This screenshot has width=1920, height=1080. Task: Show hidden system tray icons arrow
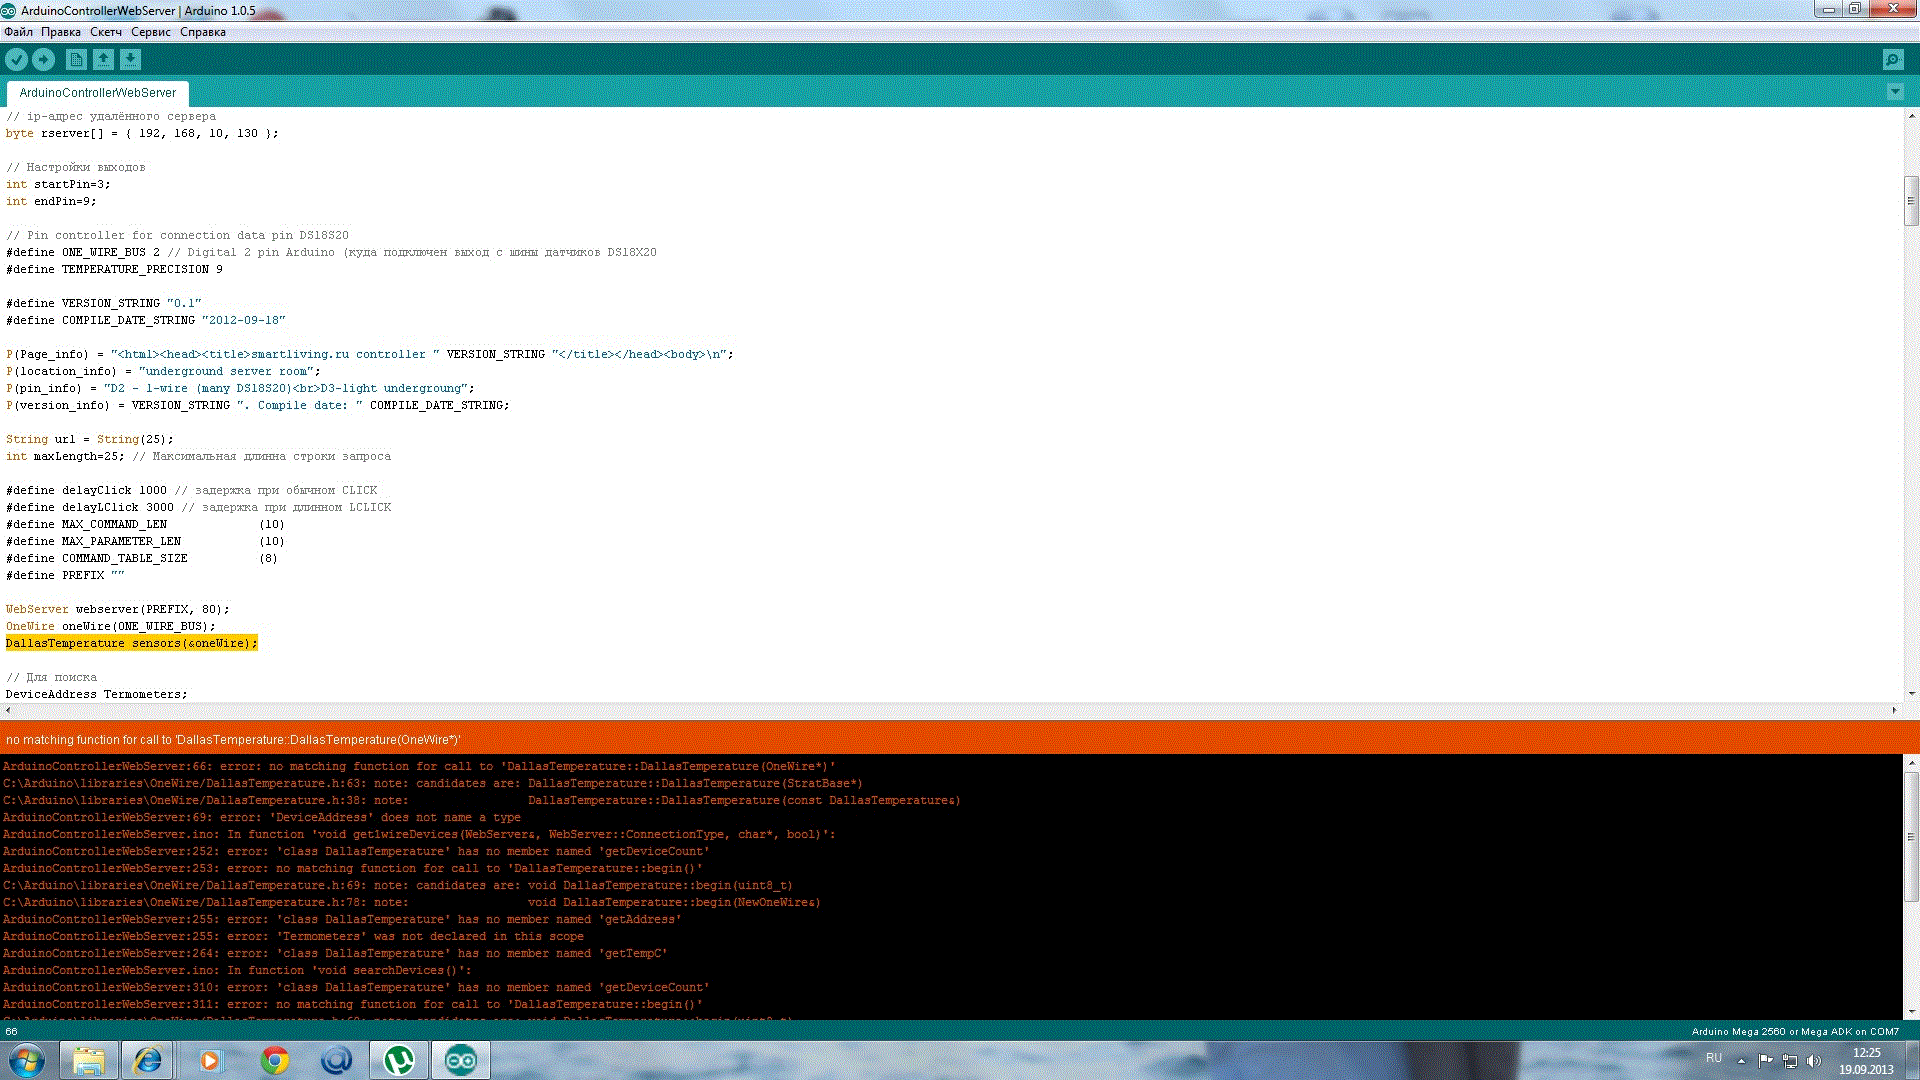tap(1741, 1060)
